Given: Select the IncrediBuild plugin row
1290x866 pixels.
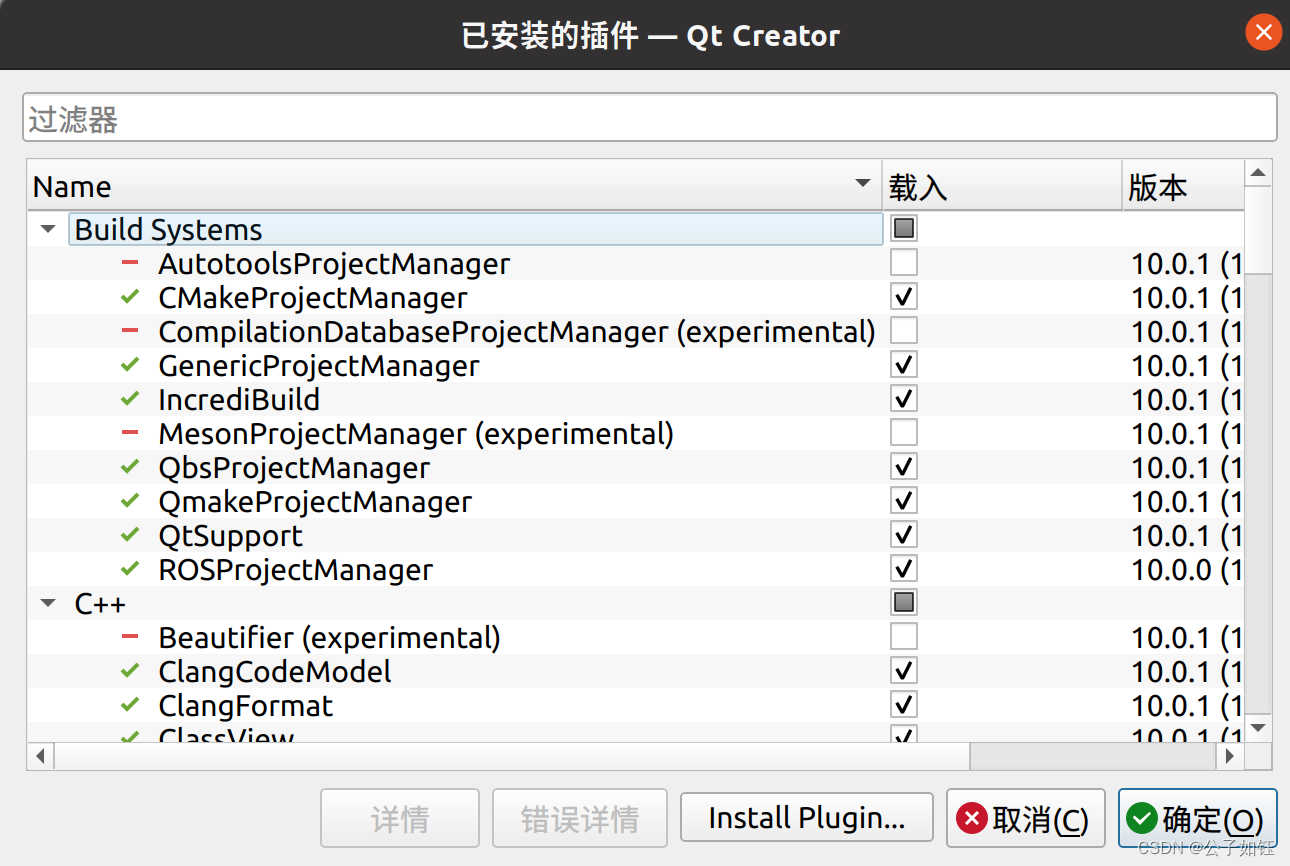Looking at the screenshot, I should (635, 399).
